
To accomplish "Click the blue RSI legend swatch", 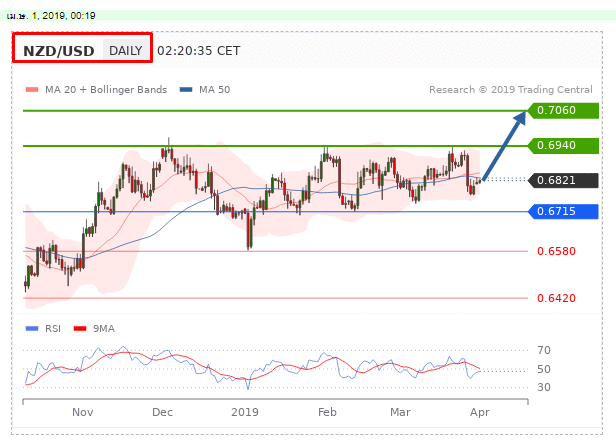I will tap(32, 328).
